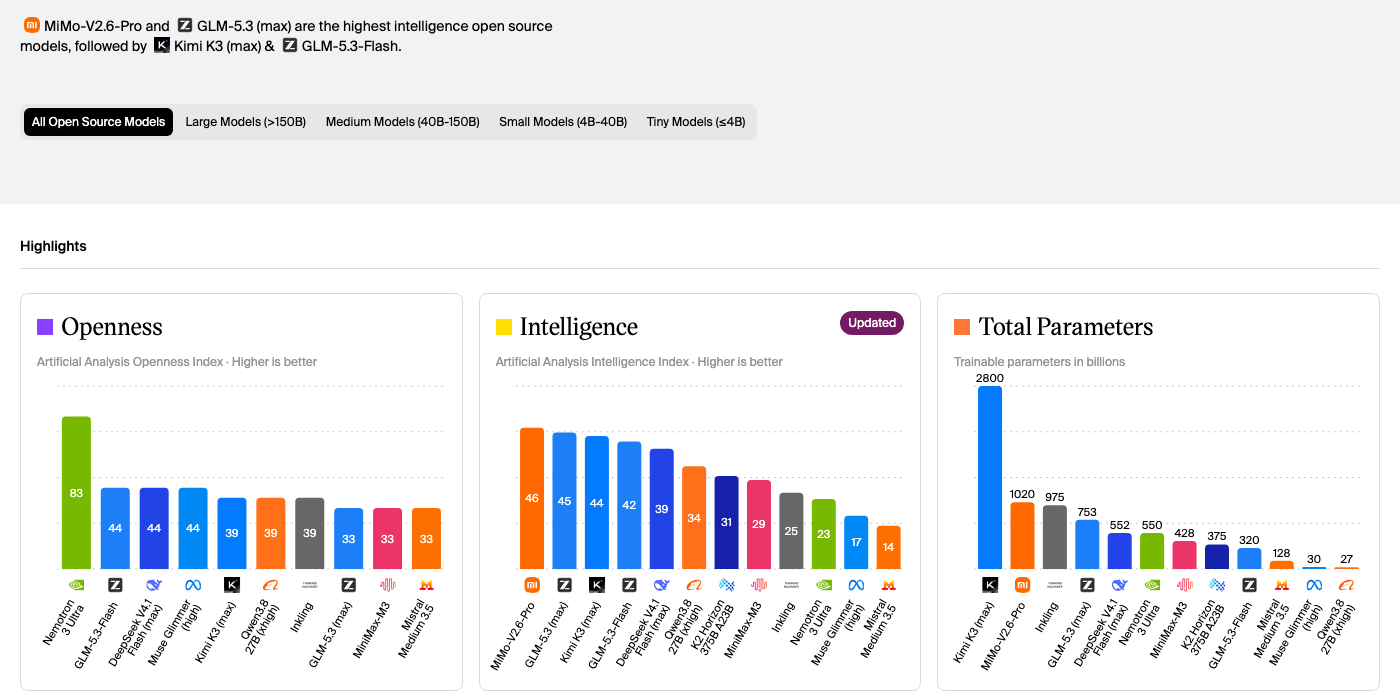Click the Highlights section heading
1400x700 pixels.
53,246
